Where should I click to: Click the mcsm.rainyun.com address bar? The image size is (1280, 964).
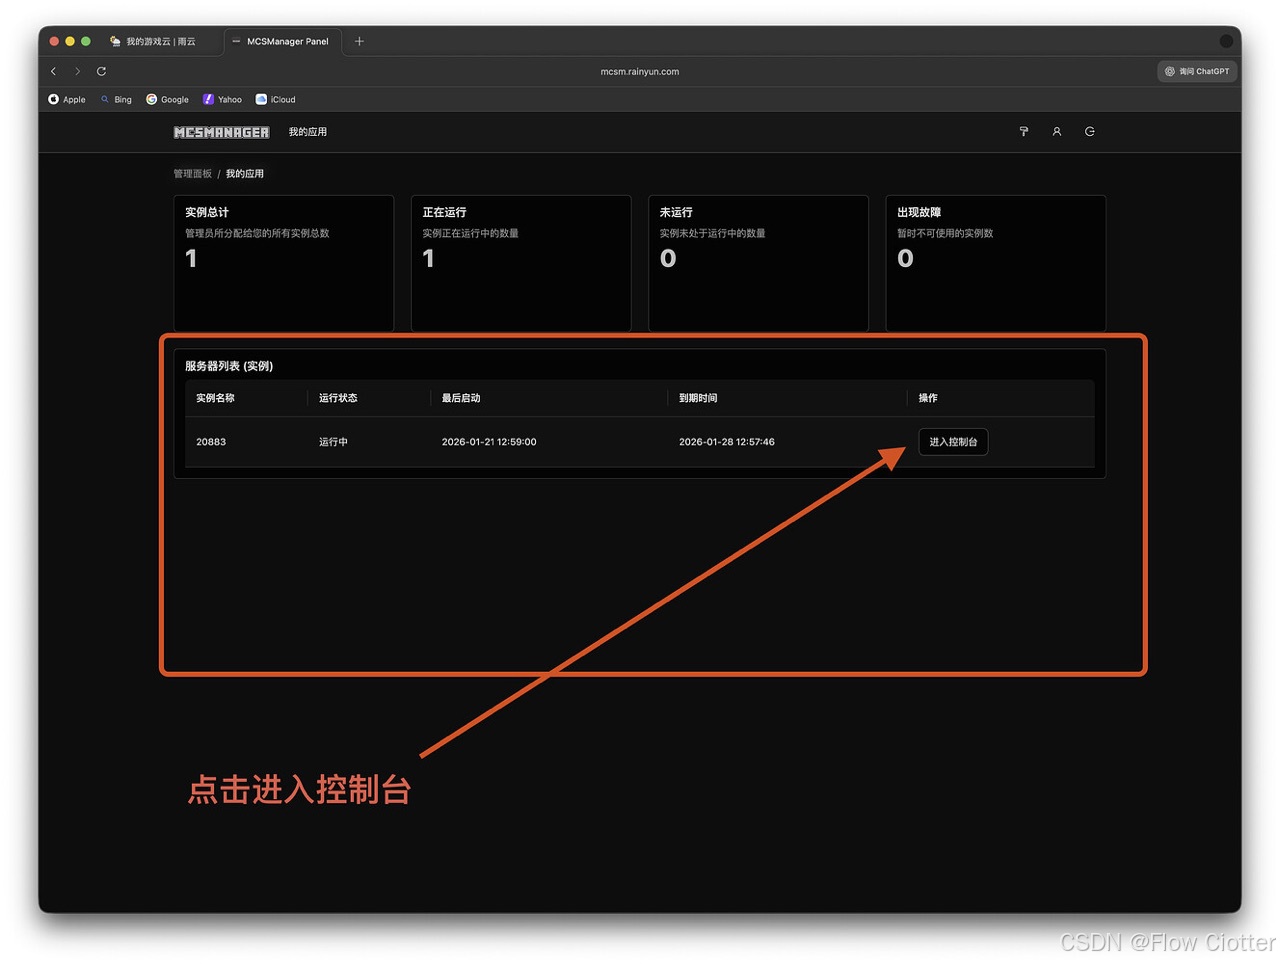640,71
